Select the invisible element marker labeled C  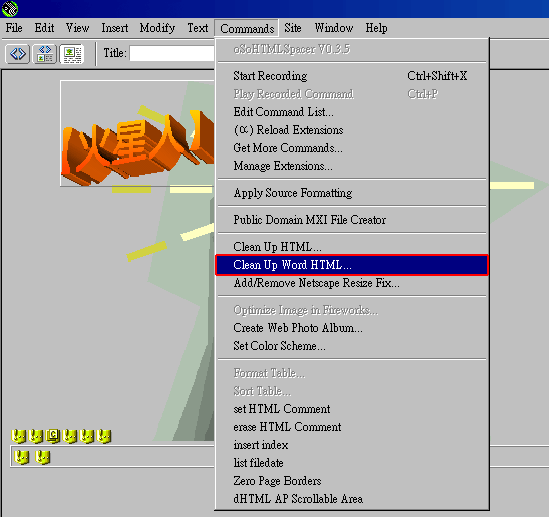[x=53, y=436]
